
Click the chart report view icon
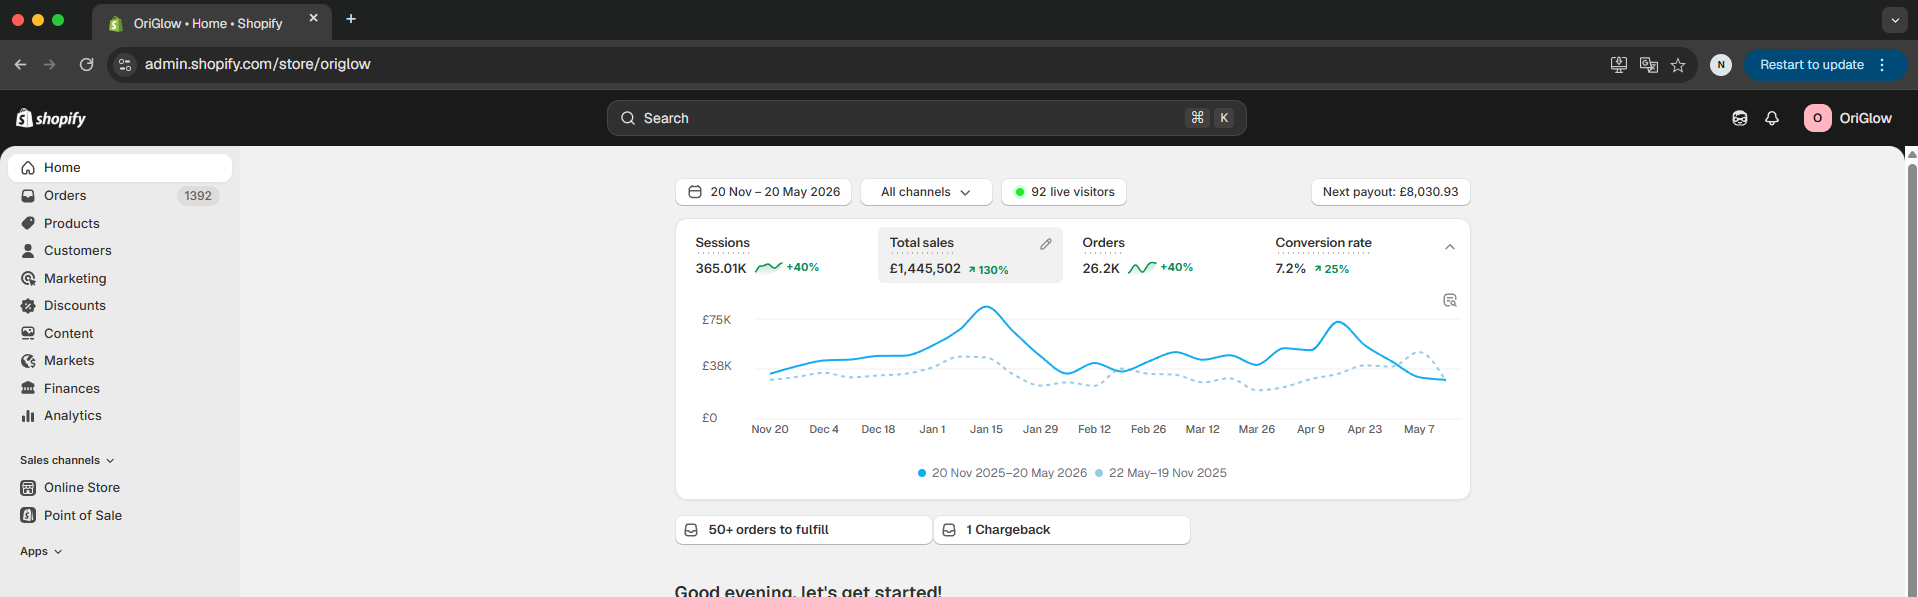pos(1450,300)
